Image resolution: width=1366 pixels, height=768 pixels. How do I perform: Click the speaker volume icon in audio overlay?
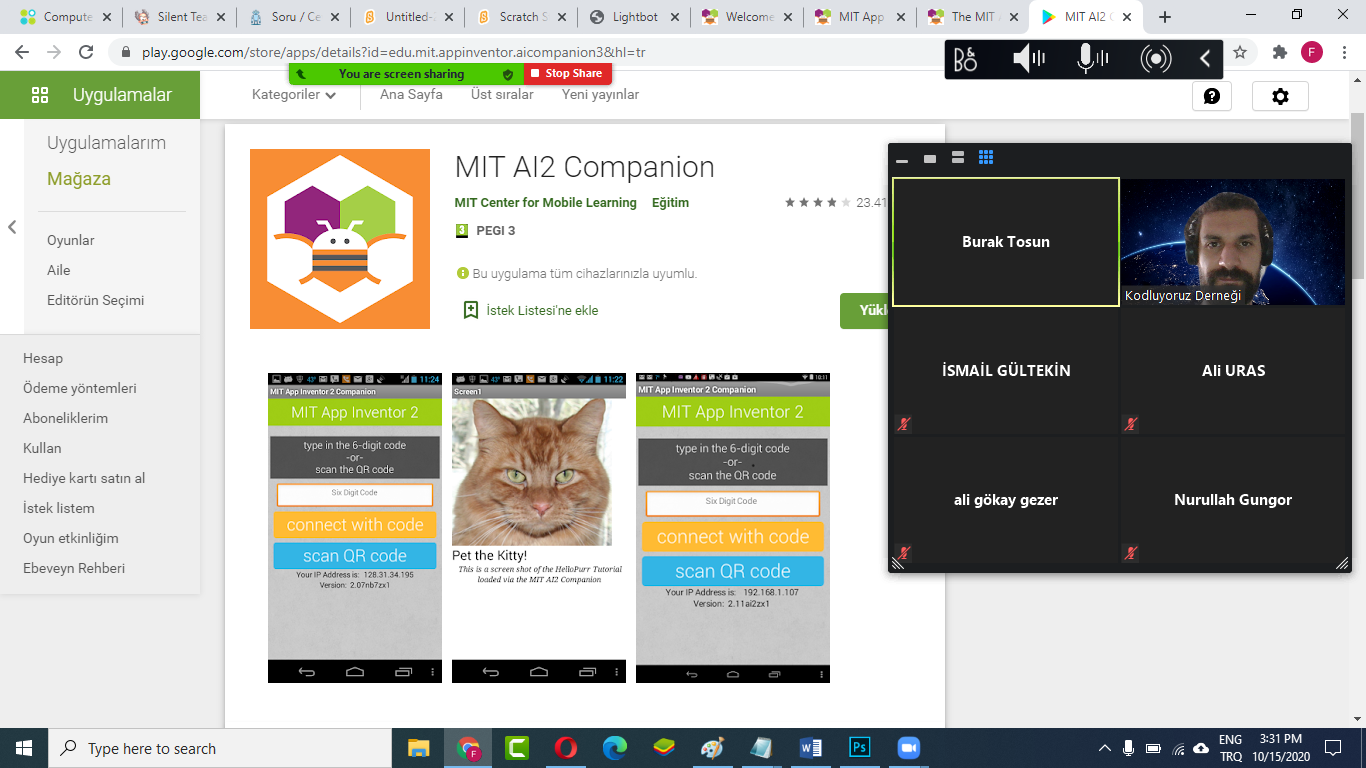1028,59
